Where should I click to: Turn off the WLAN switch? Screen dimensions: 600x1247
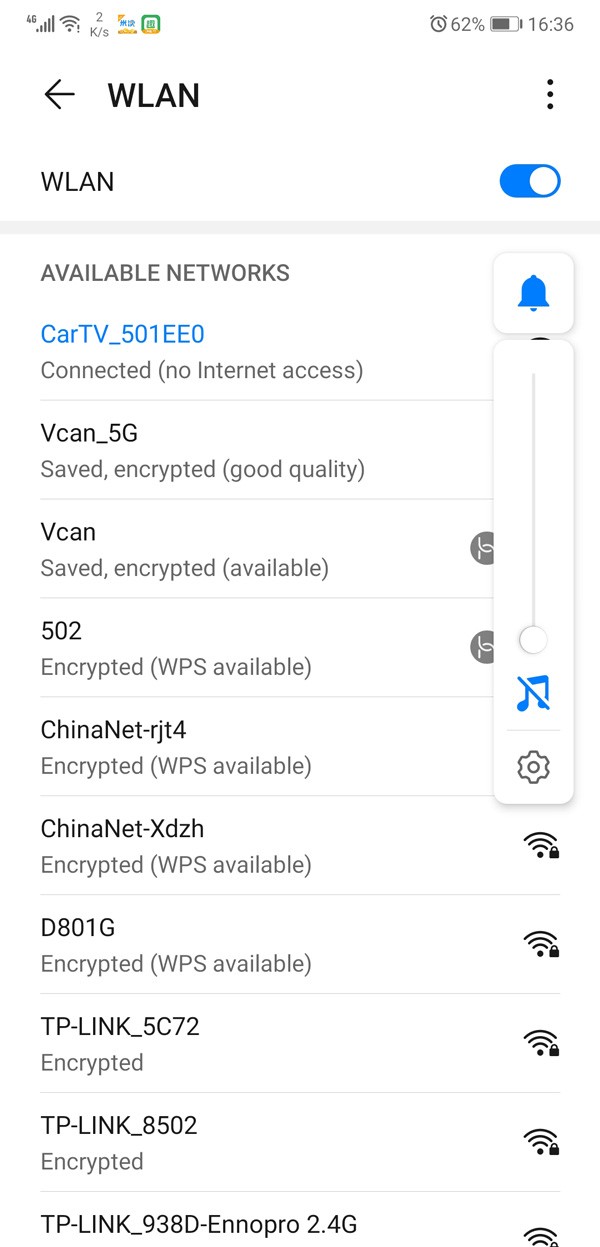click(x=530, y=182)
